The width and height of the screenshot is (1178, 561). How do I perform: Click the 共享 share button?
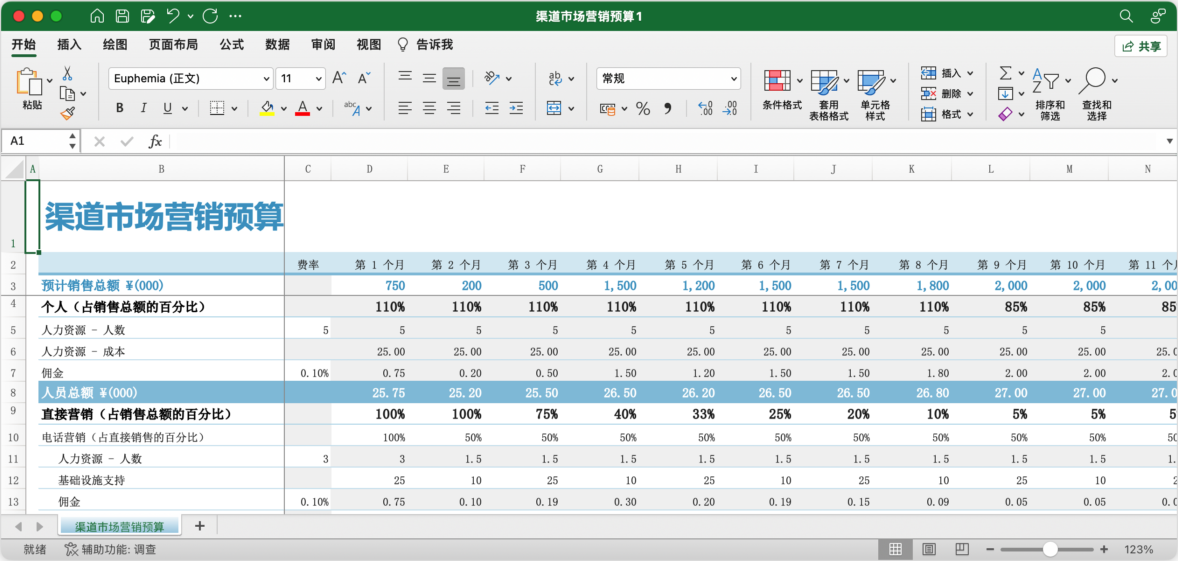1140,47
